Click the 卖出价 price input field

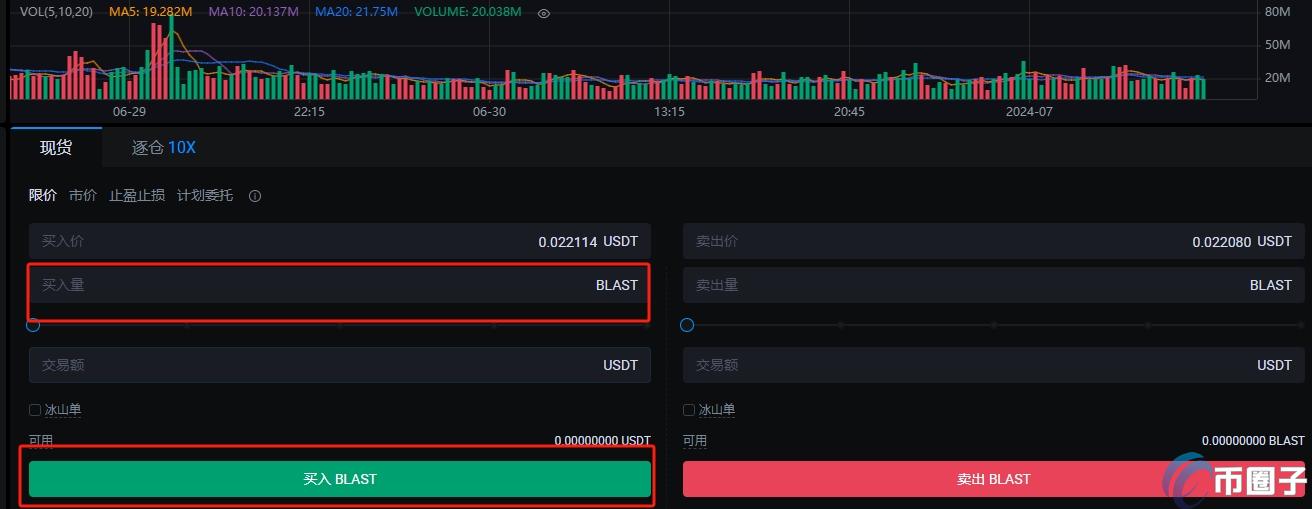994,241
